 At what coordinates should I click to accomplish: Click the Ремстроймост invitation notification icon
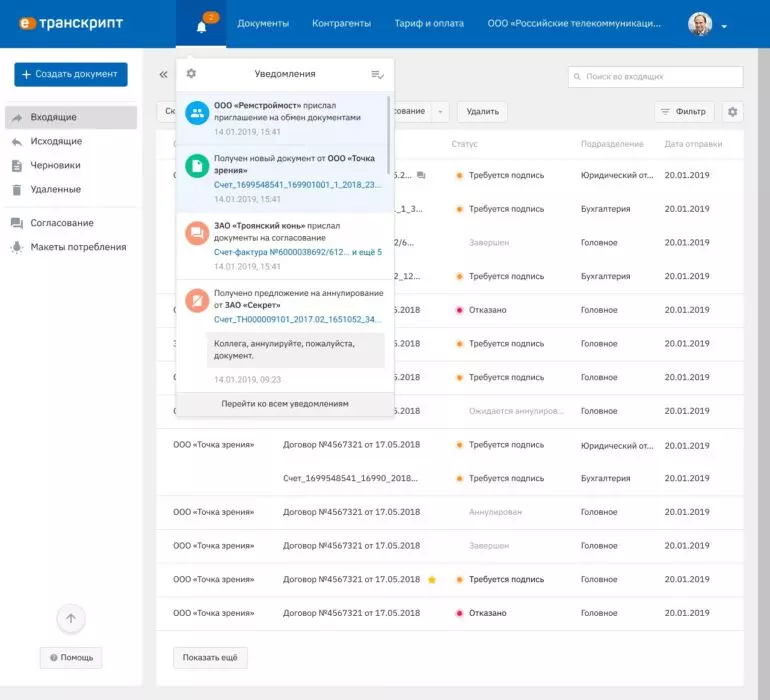[197, 113]
